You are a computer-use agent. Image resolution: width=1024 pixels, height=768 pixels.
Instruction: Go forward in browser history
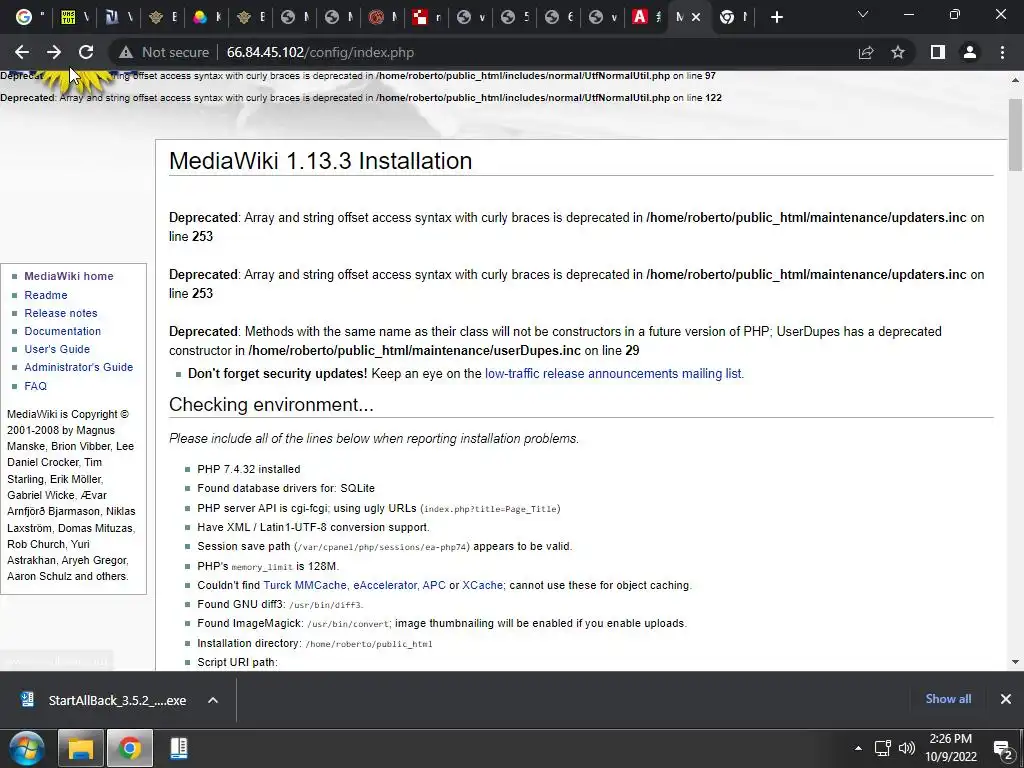click(54, 52)
